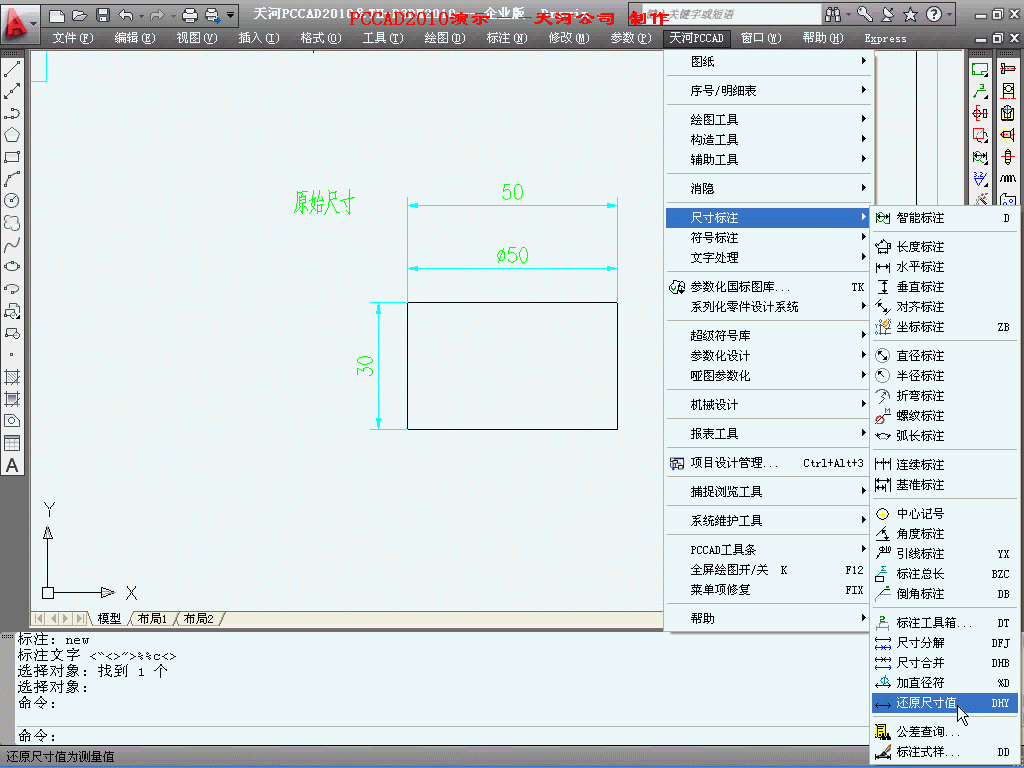
Task: Expand the PCCAD工具条 submenu
Action: 769,550
